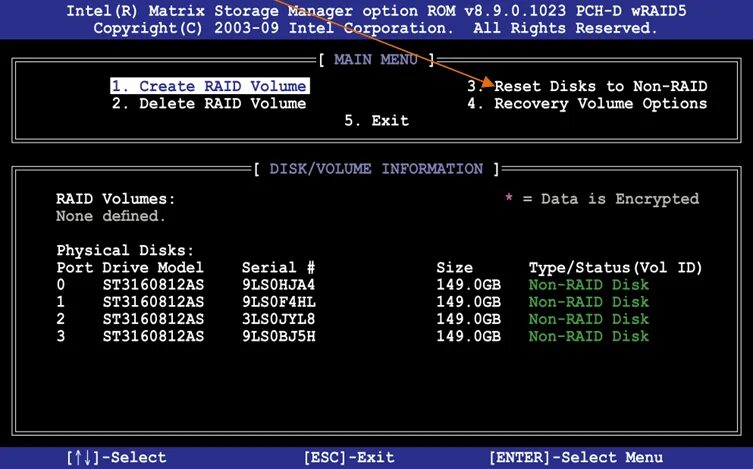
Task: Open Recovery Volume Options
Action: (587, 104)
